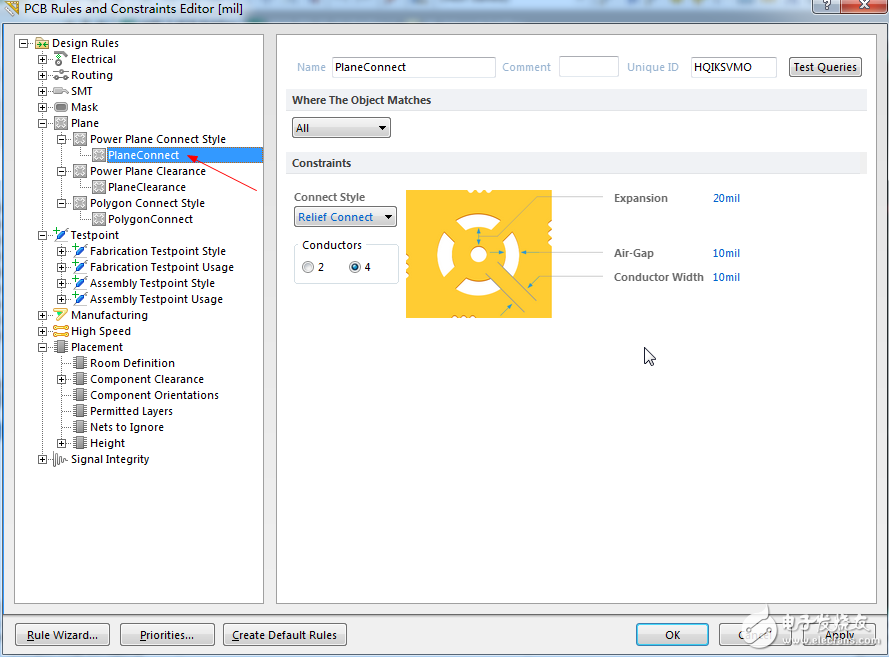The image size is (889, 657).
Task: Click the Unique ID field
Action: [733, 67]
